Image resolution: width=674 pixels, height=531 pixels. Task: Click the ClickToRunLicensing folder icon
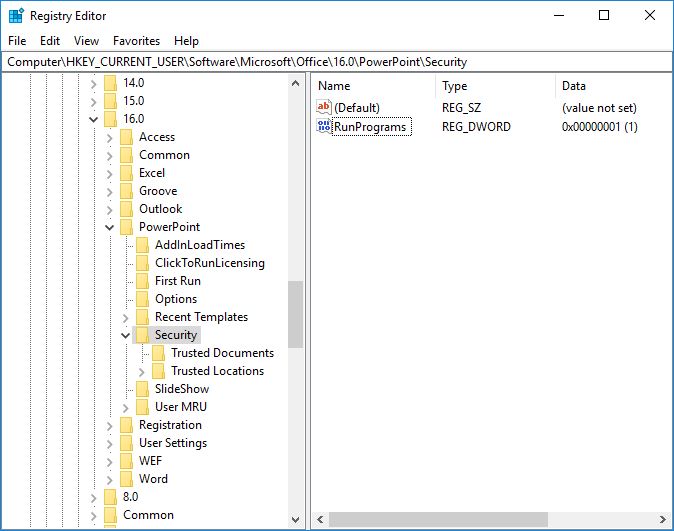click(x=142, y=263)
